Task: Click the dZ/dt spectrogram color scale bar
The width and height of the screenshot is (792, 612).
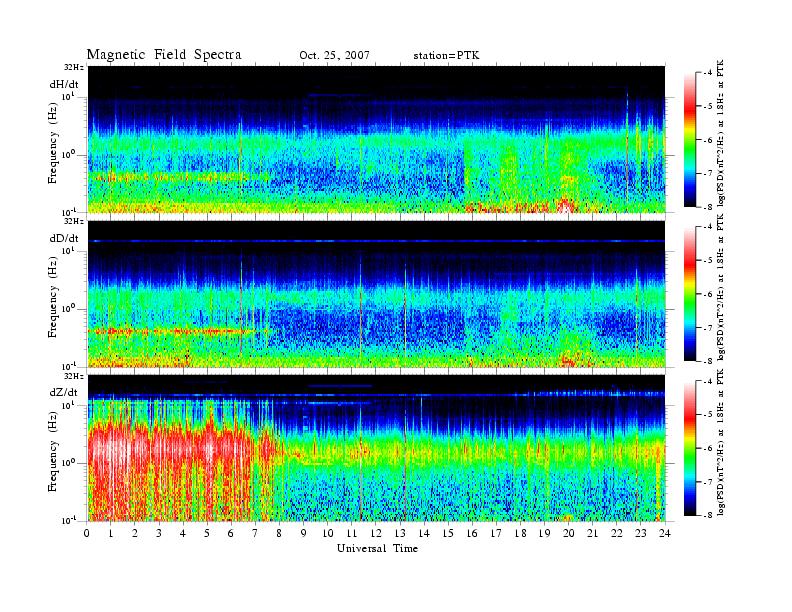Action: click(689, 448)
